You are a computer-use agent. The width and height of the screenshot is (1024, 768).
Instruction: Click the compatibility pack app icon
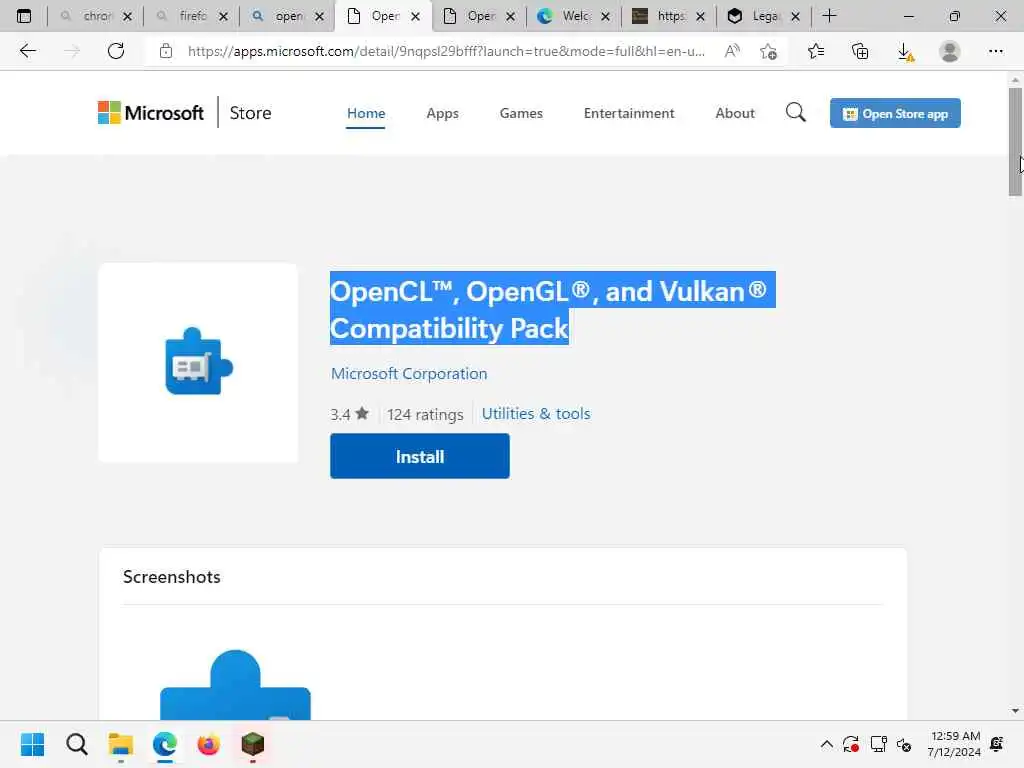coord(198,362)
